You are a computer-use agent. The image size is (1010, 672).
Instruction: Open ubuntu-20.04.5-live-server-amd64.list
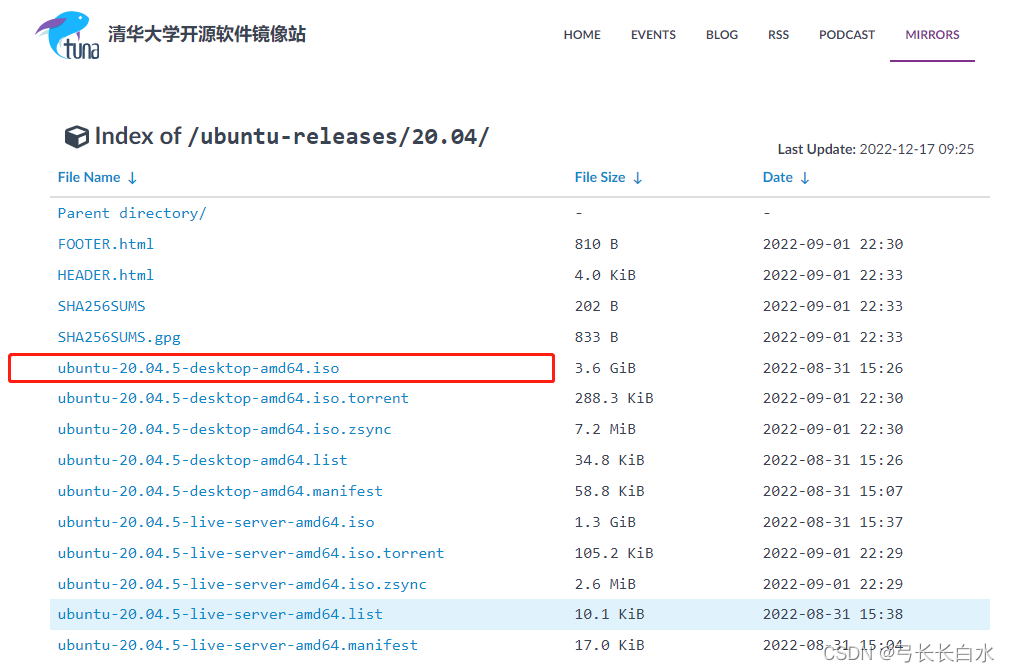(220, 614)
